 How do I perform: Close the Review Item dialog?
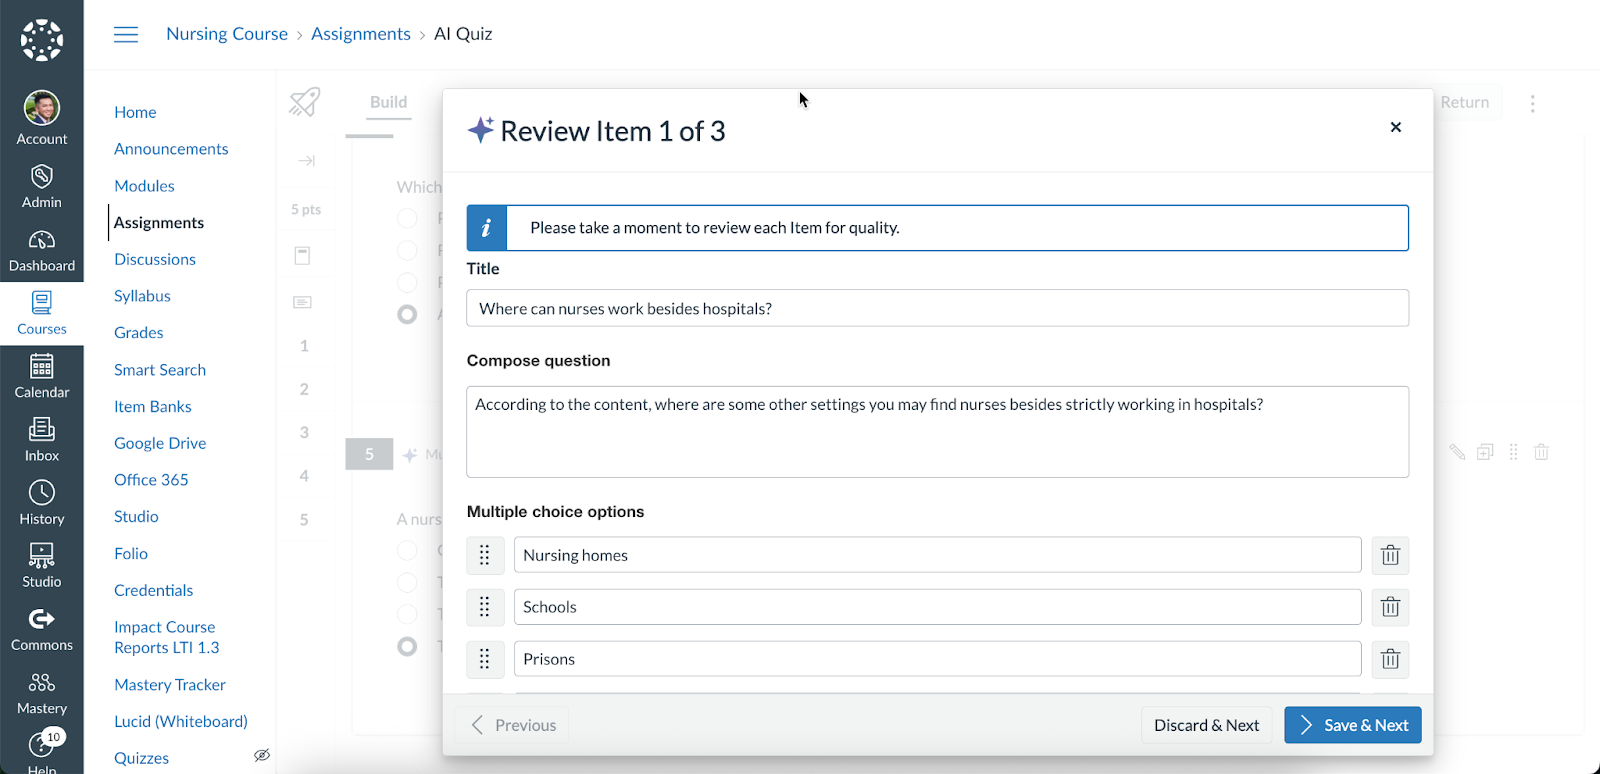tap(1396, 127)
